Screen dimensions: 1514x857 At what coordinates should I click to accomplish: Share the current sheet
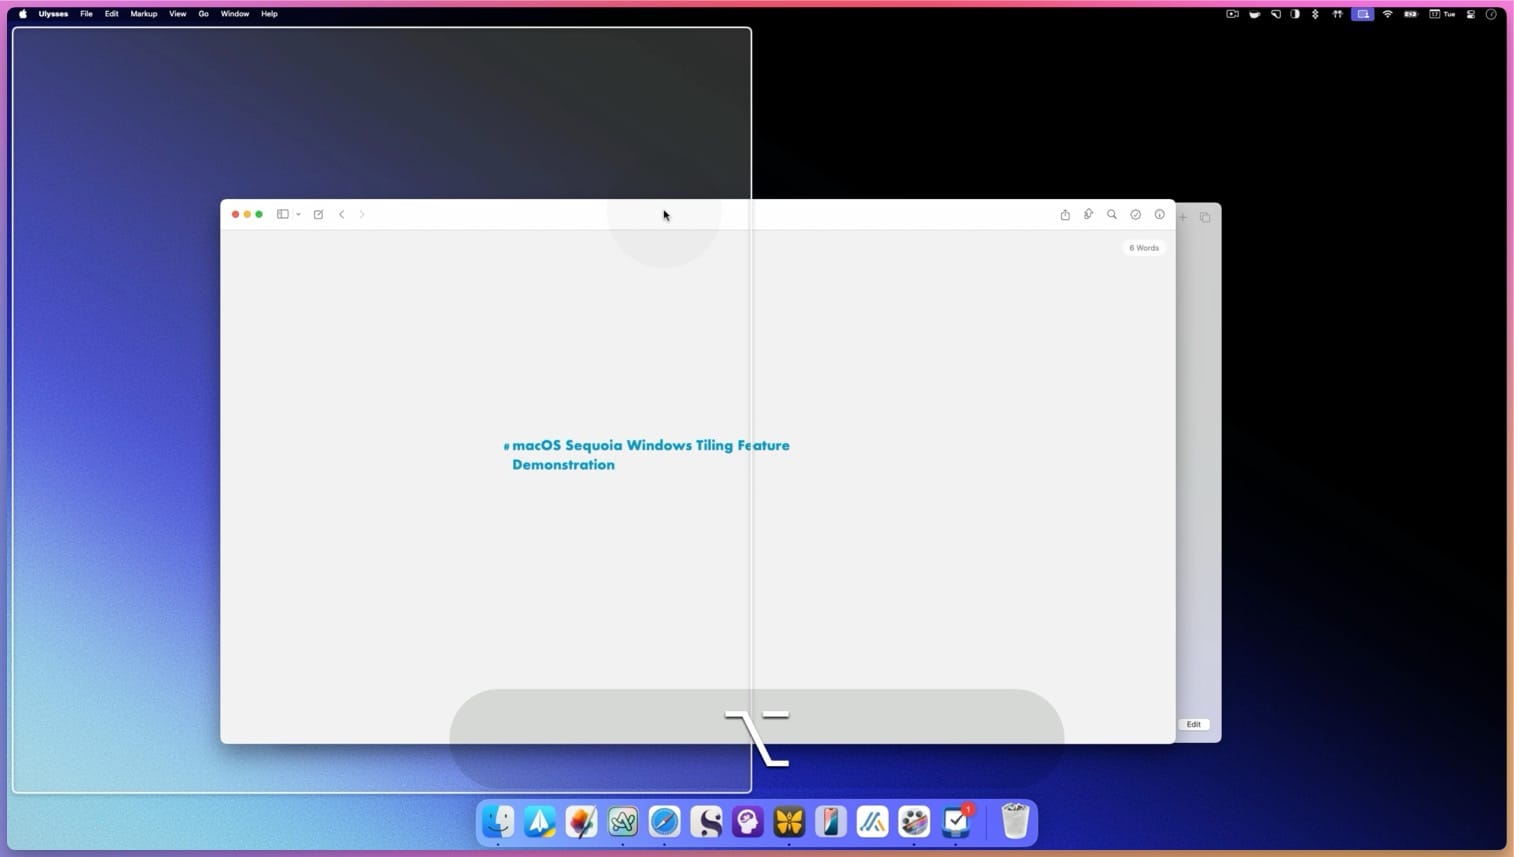point(1064,214)
